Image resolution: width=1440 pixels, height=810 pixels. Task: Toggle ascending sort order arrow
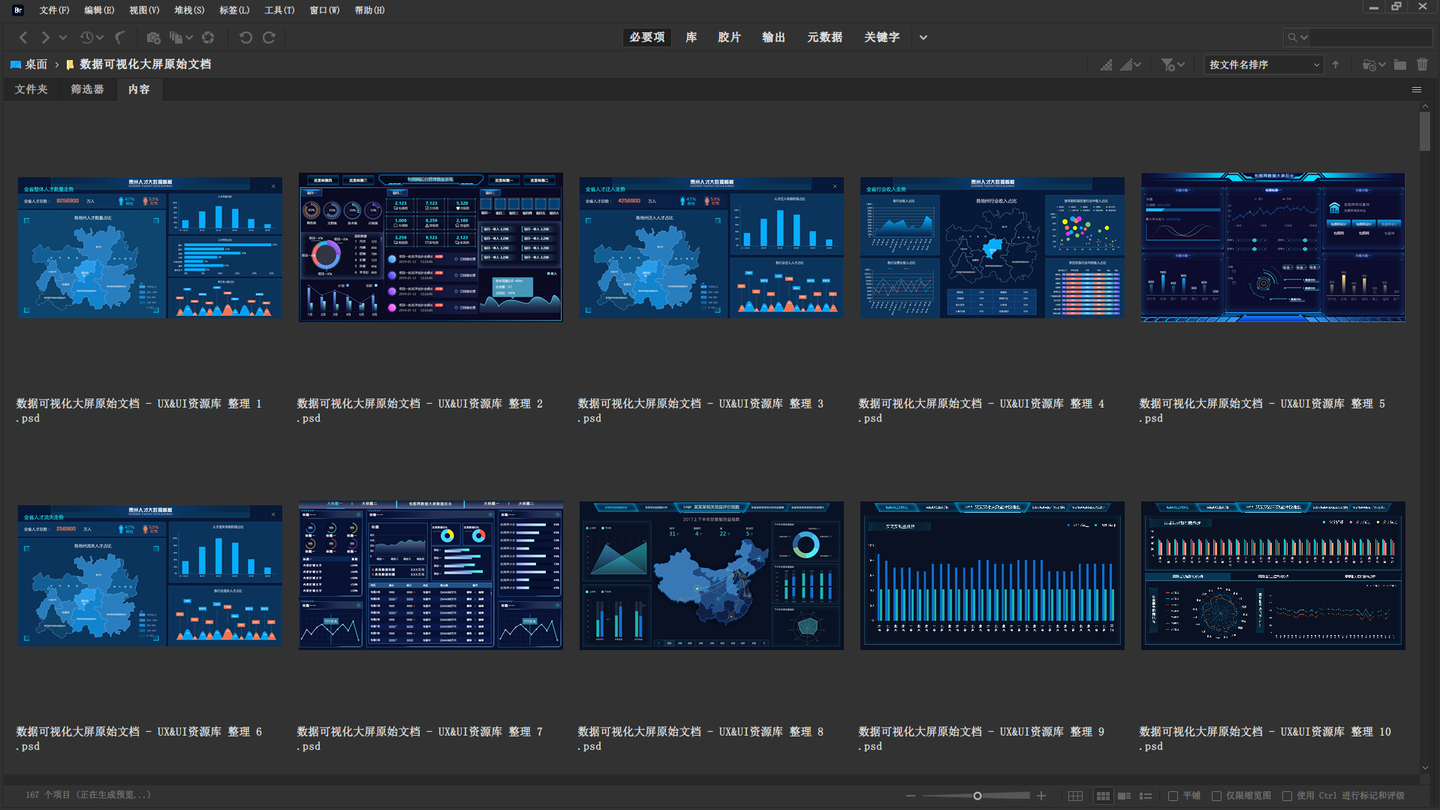[x=1335, y=64]
